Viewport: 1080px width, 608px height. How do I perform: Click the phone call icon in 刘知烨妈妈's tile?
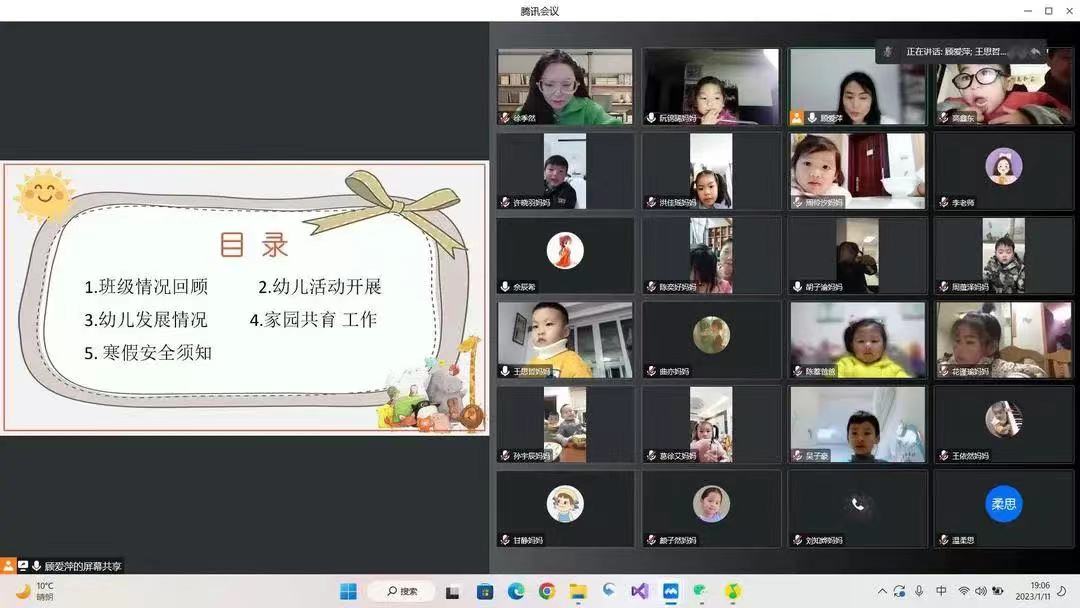[857, 504]
